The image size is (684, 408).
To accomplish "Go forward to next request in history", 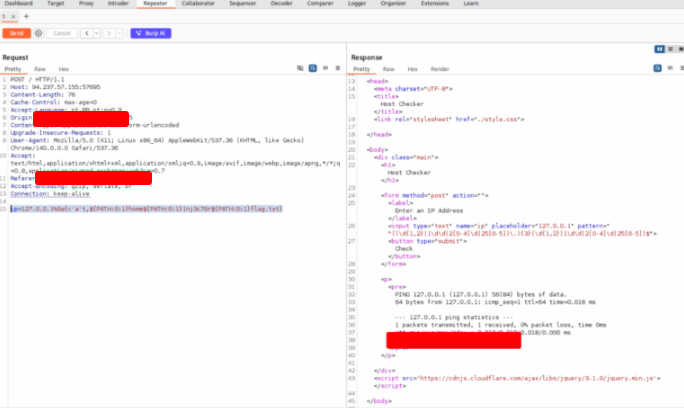I will (110, 33).
